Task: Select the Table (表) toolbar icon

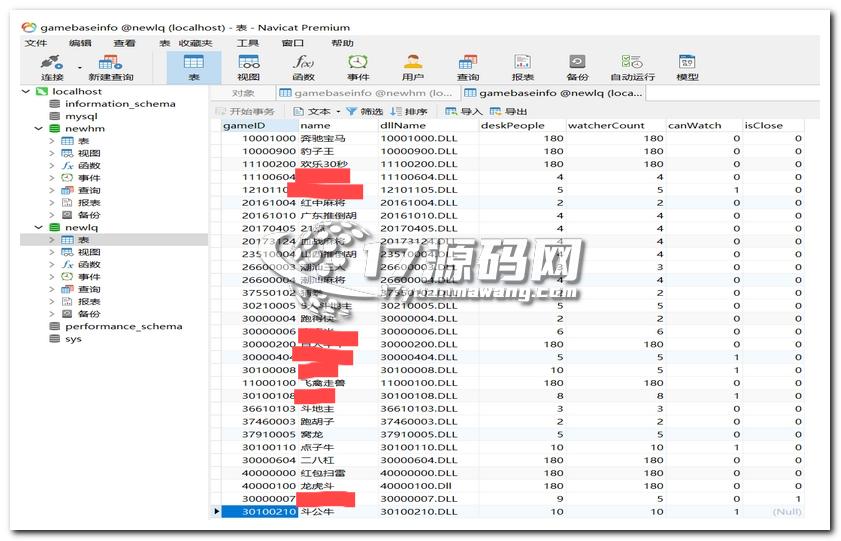Action: (x=194, y=67)
